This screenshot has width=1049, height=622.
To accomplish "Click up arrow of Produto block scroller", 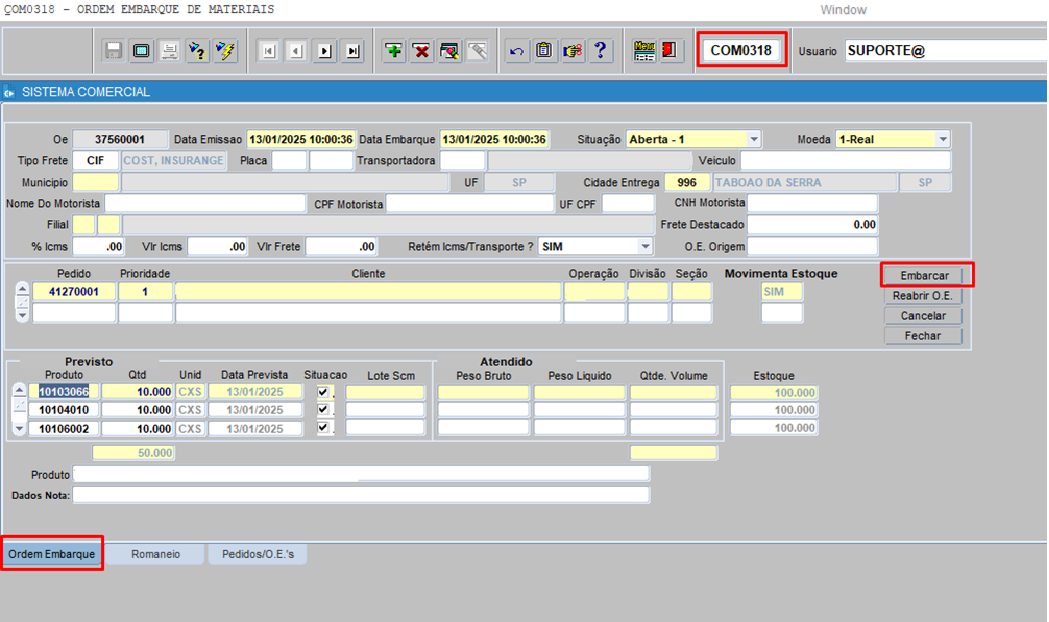I will tap(20, 390).
